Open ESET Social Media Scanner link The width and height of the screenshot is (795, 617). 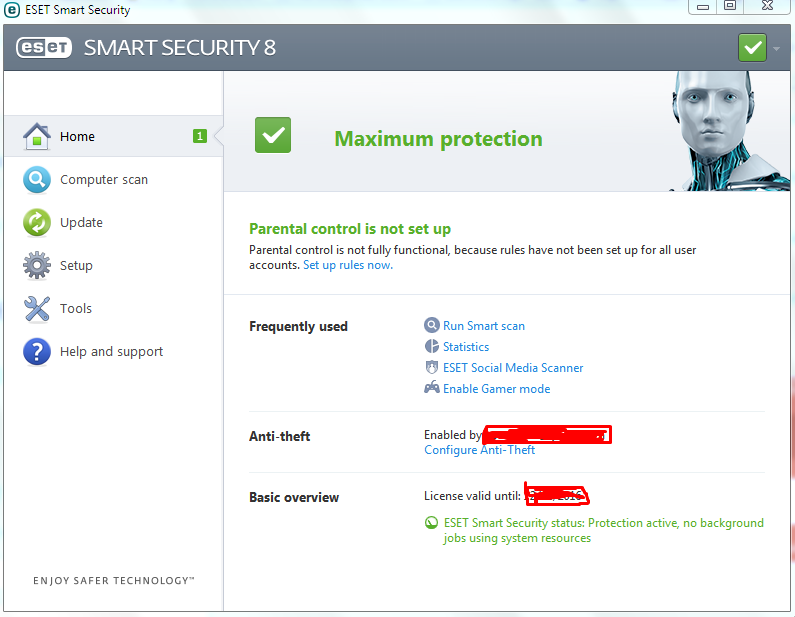click(513, 368)
